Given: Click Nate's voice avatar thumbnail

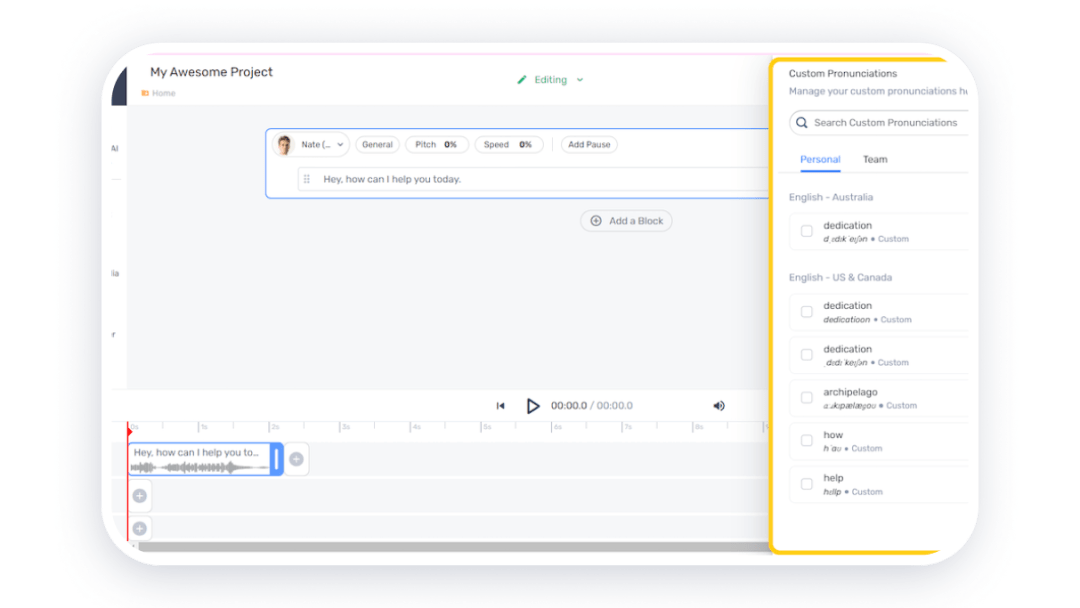Looking at the screenshot, I should pyautogui.click(x=287, y=144).
